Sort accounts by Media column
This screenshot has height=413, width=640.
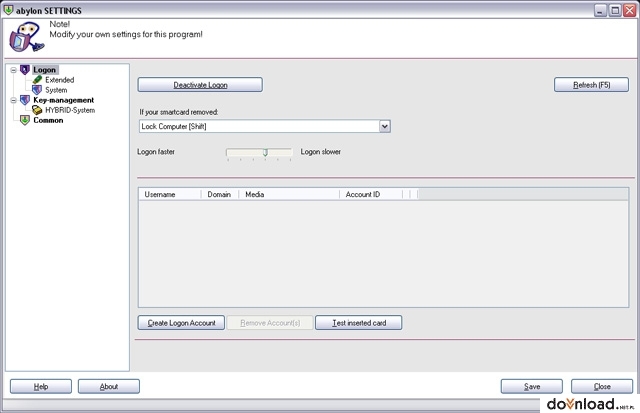(289, 195)
